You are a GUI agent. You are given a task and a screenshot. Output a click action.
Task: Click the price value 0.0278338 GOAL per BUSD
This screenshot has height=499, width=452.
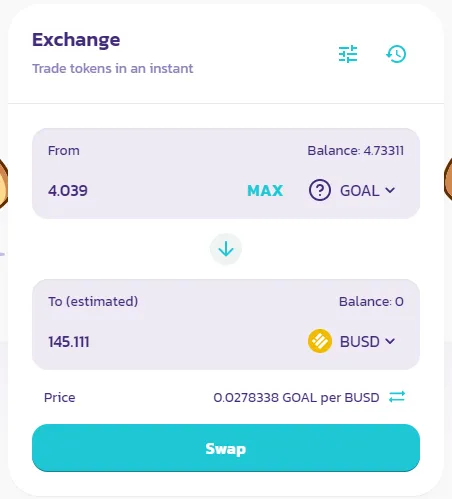[296, 397]
